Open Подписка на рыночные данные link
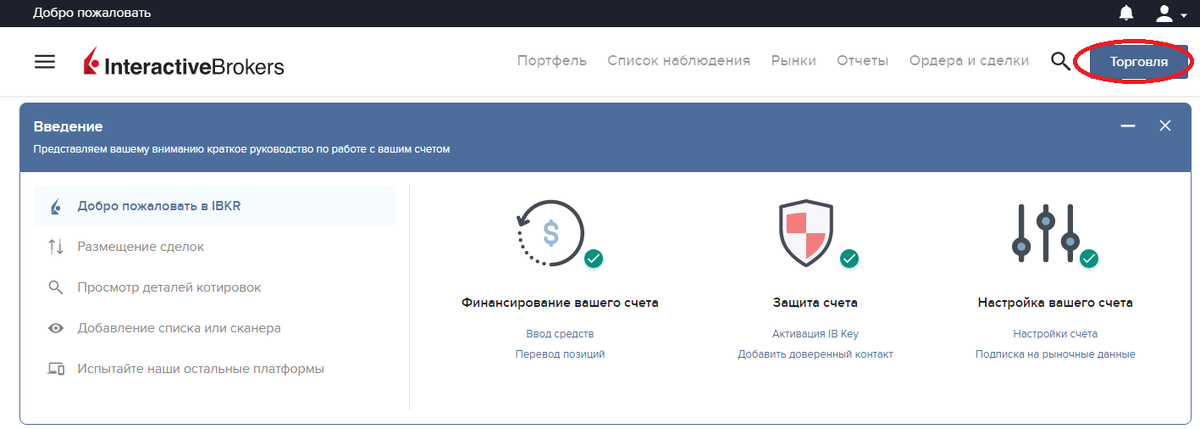The image size is (1200, 429). tap(1055, 354)
